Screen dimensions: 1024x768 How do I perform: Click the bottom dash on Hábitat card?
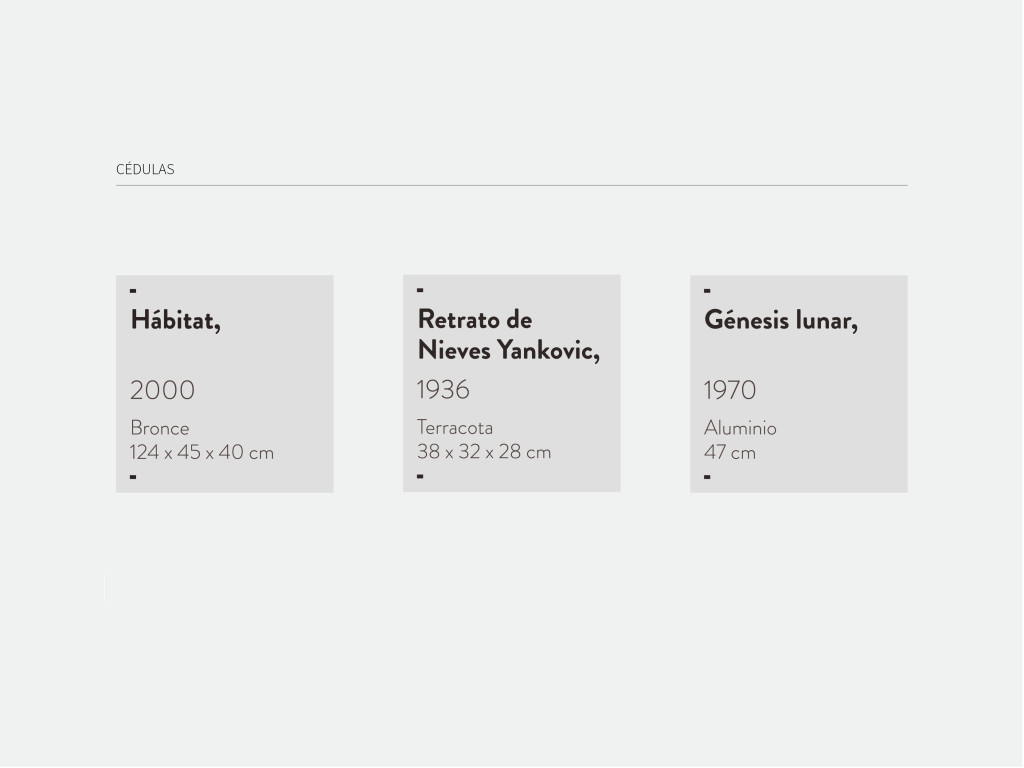[133, 477]
